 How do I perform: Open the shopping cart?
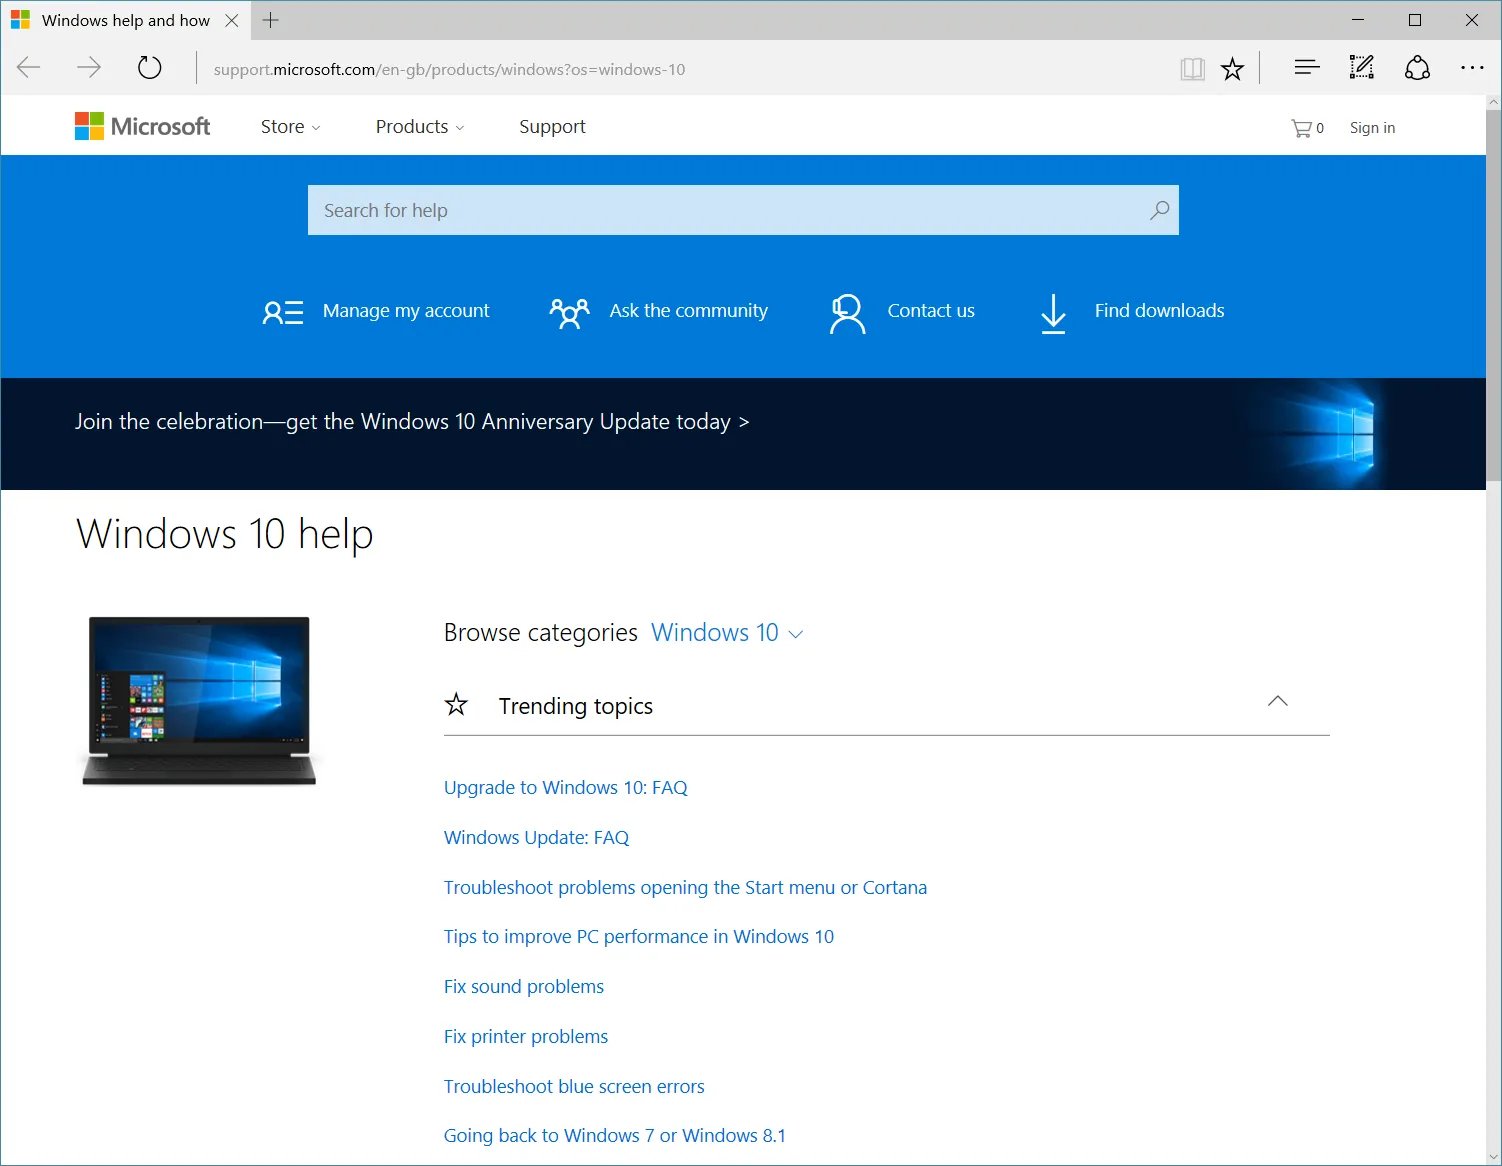pyautogui.click(x=1305, y=127)
